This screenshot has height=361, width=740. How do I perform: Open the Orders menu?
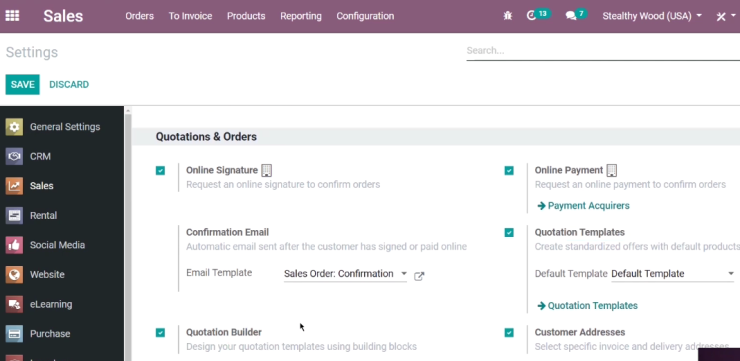pos(140,16)
